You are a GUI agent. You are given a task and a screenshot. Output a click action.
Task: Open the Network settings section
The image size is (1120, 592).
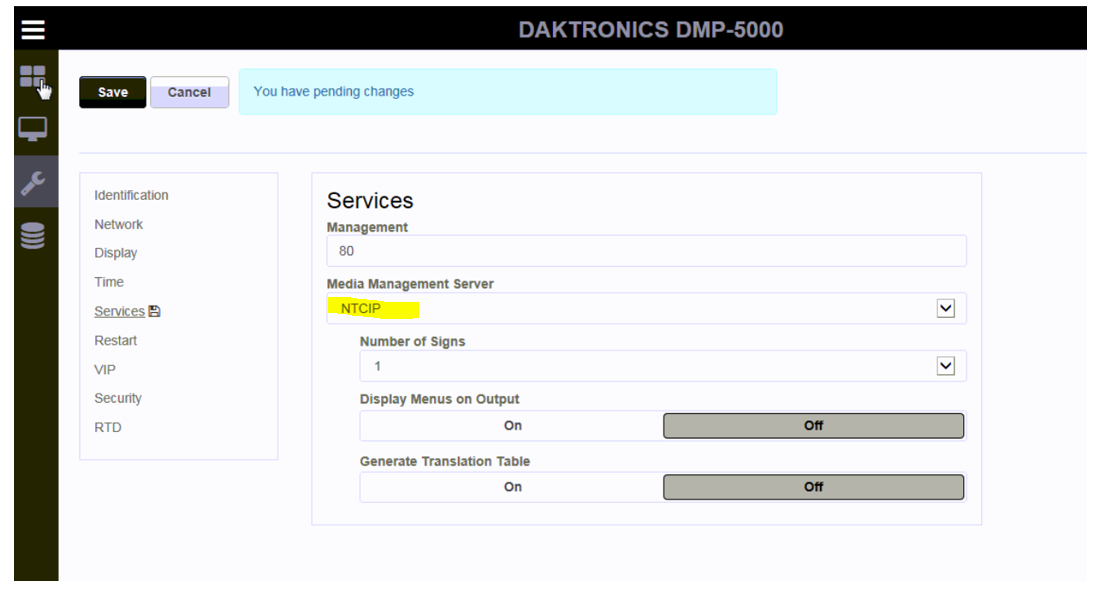pos(118,225)
